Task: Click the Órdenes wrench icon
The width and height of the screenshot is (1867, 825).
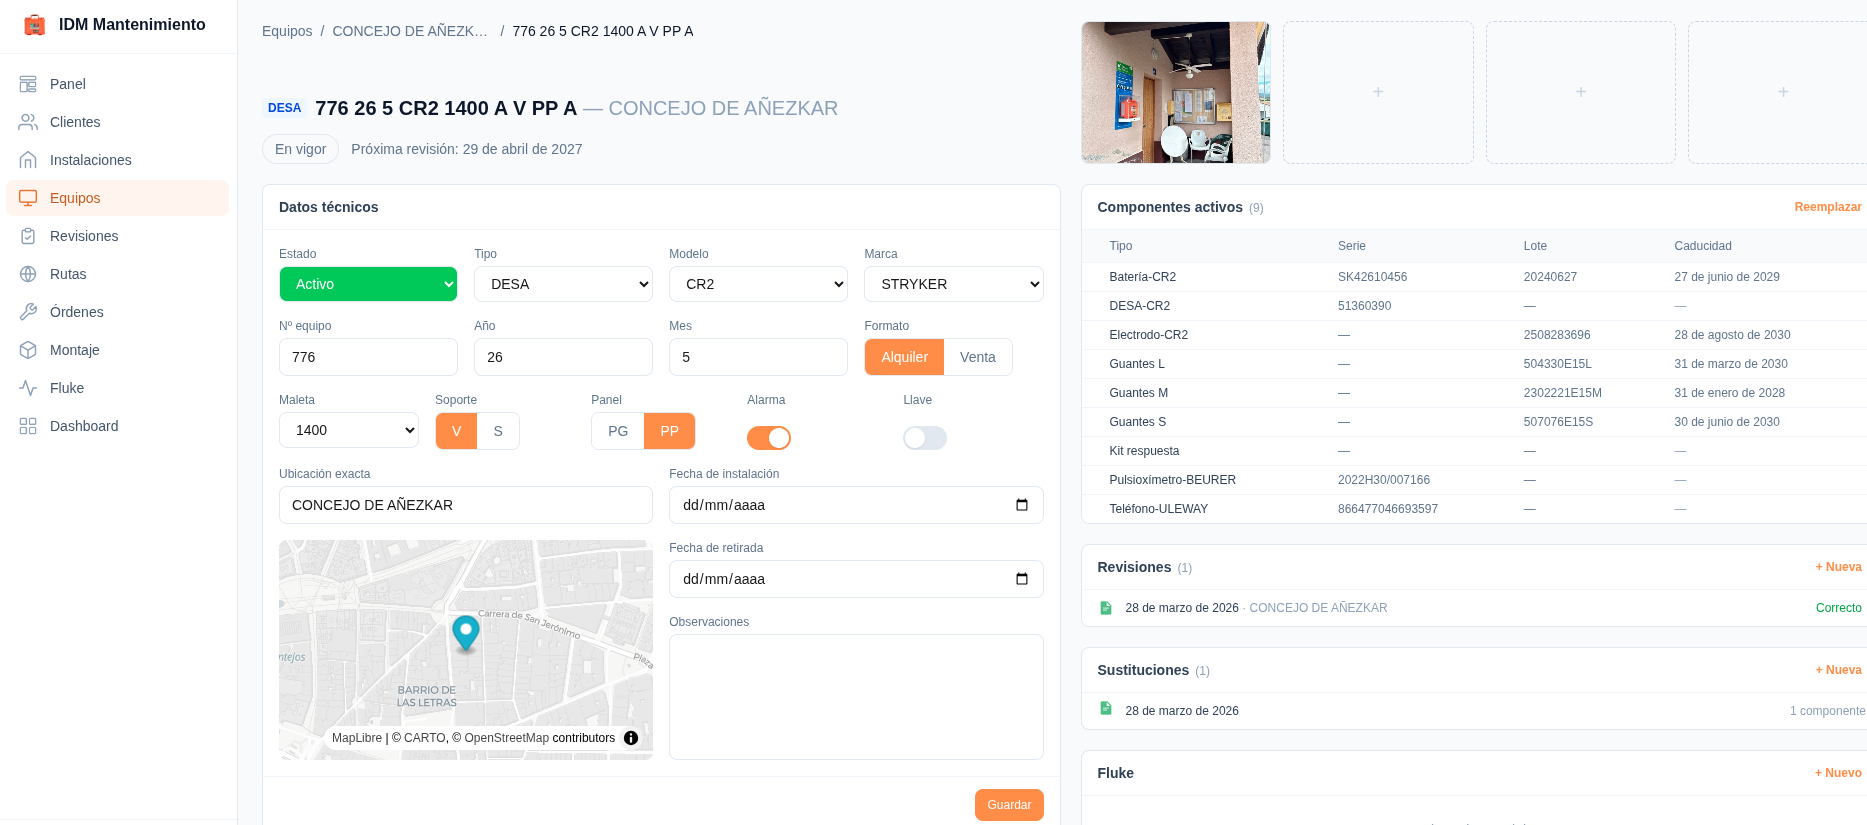Action: (x=28, y=312)
